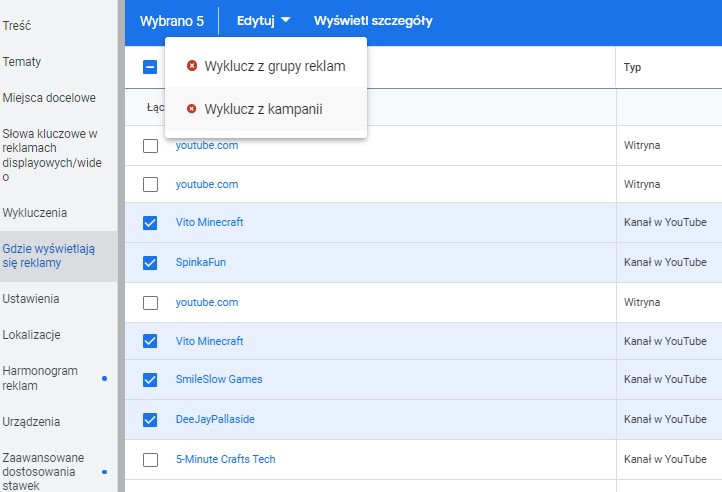Open the DeeJayPallaside channel link

click(x=215, y=419)
